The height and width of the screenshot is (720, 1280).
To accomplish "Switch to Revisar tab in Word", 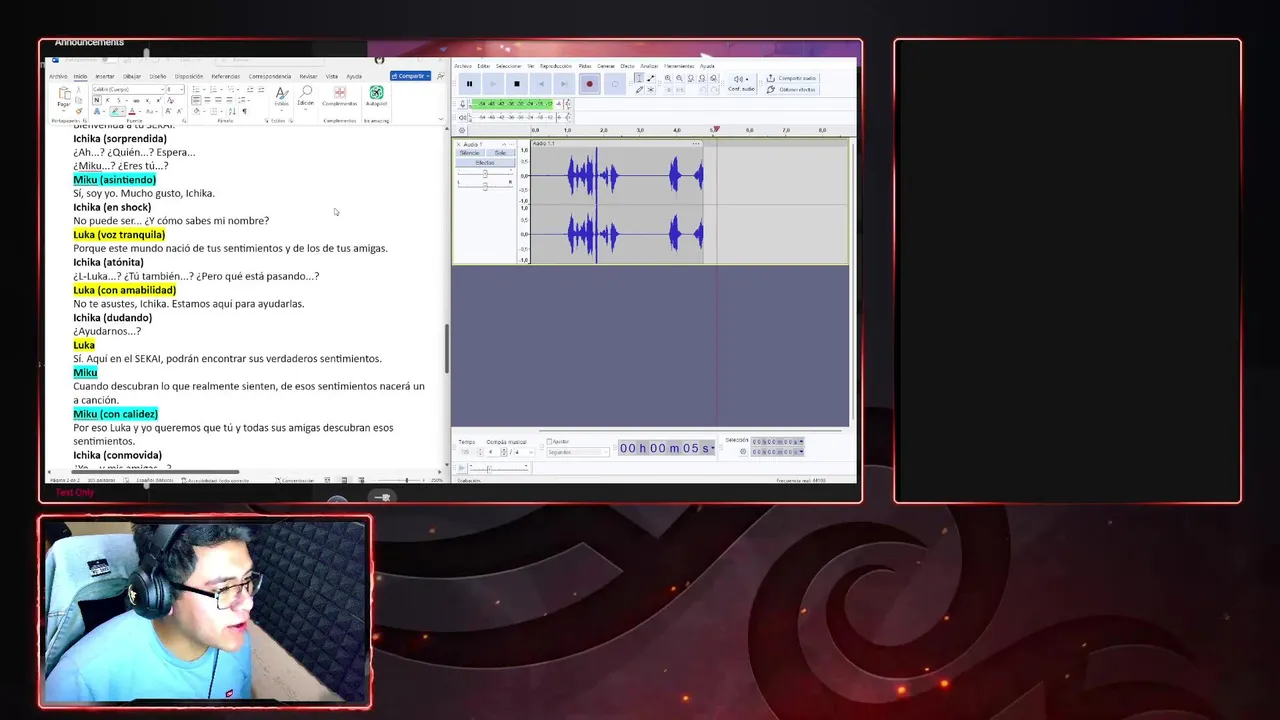I will tap(308, 76).
